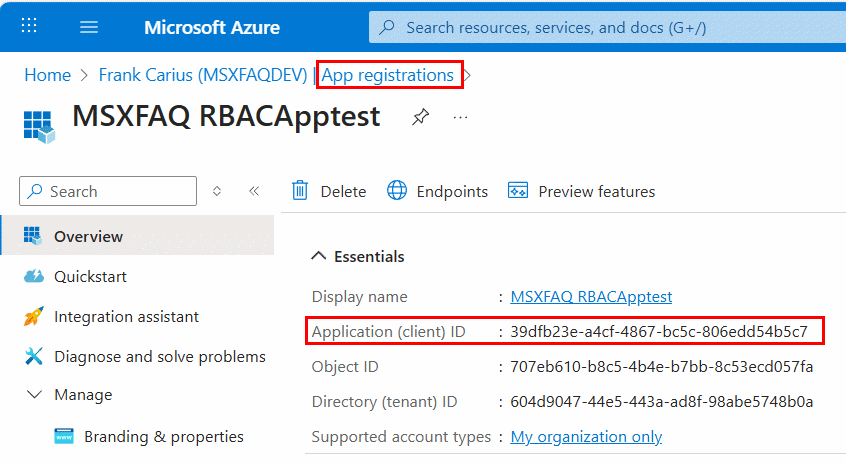Collapse the Essentials section
This screenshot has width=846, height=464.
tap(319, 257)
